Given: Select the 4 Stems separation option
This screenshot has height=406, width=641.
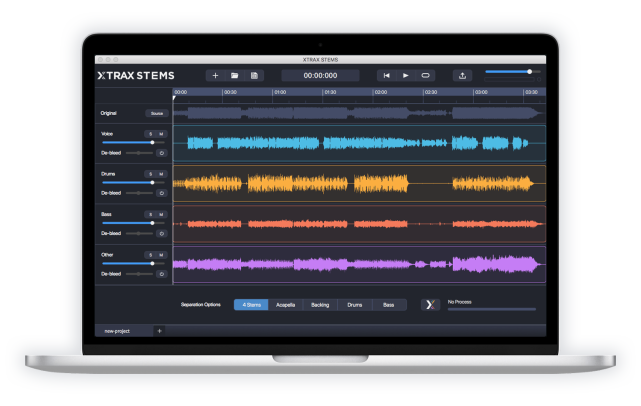Looking at the screenshot, I should pyautogui.click(x=251, y=305).
